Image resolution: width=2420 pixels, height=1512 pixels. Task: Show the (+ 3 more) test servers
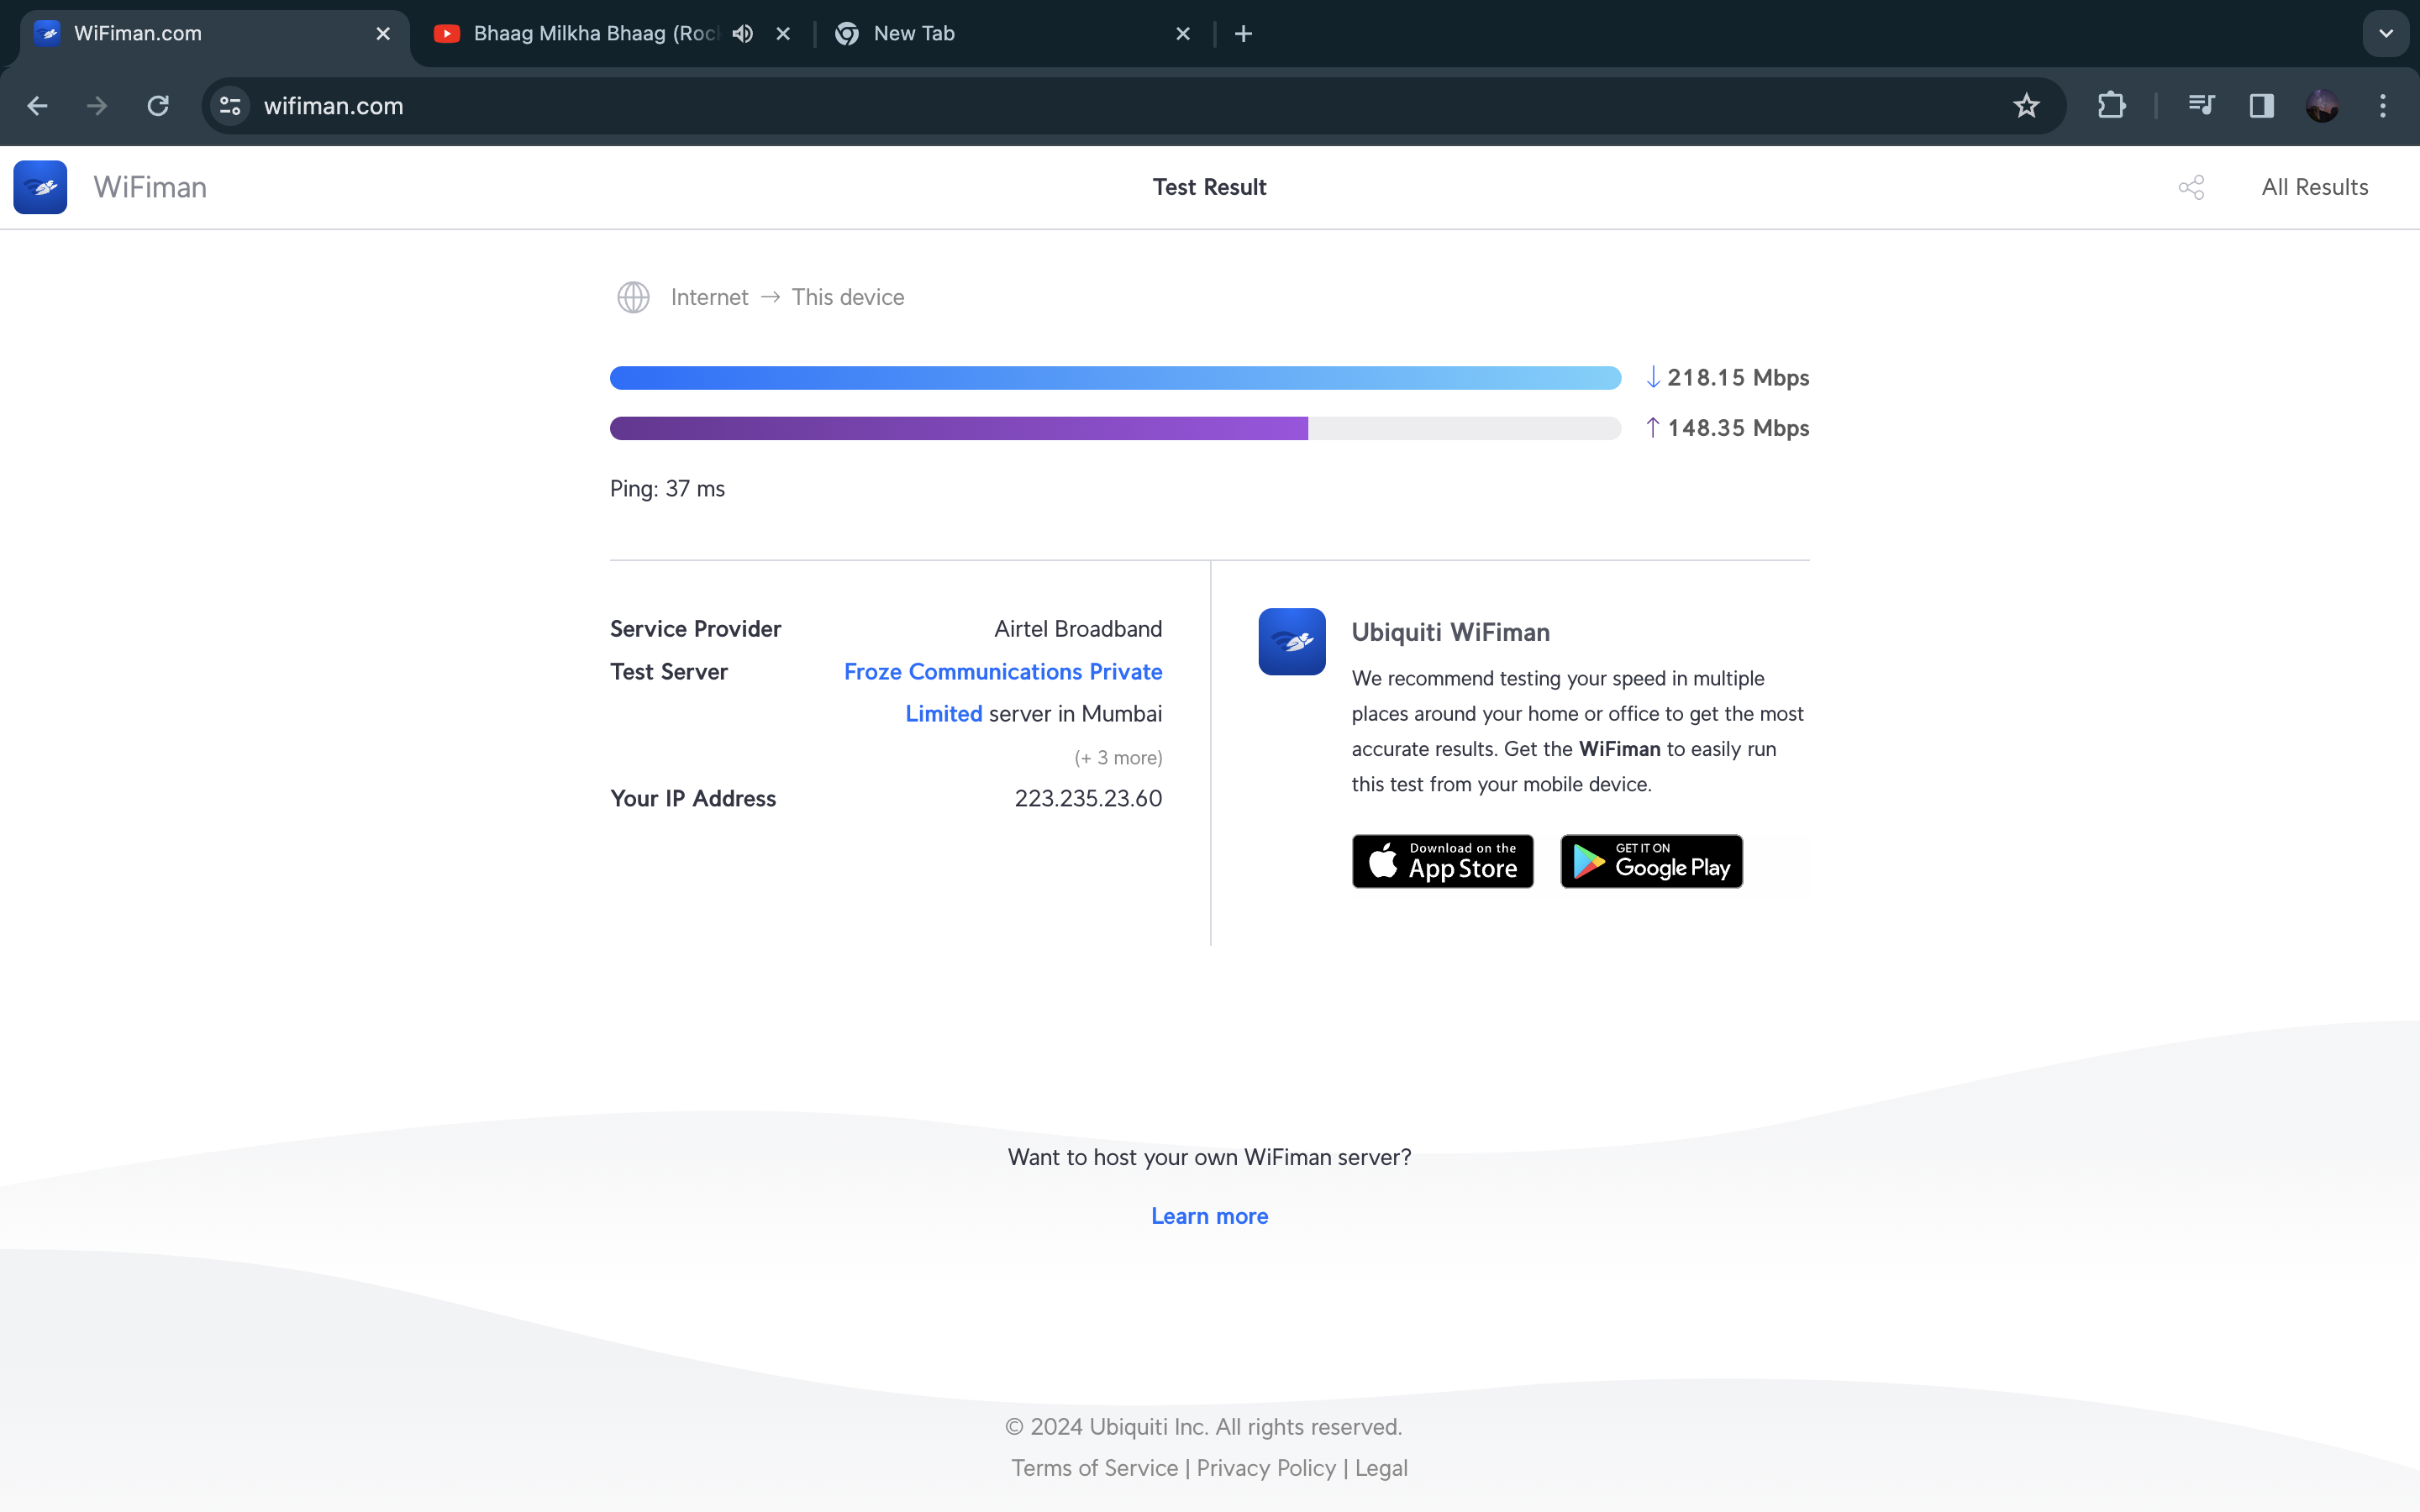point(1118,758)
